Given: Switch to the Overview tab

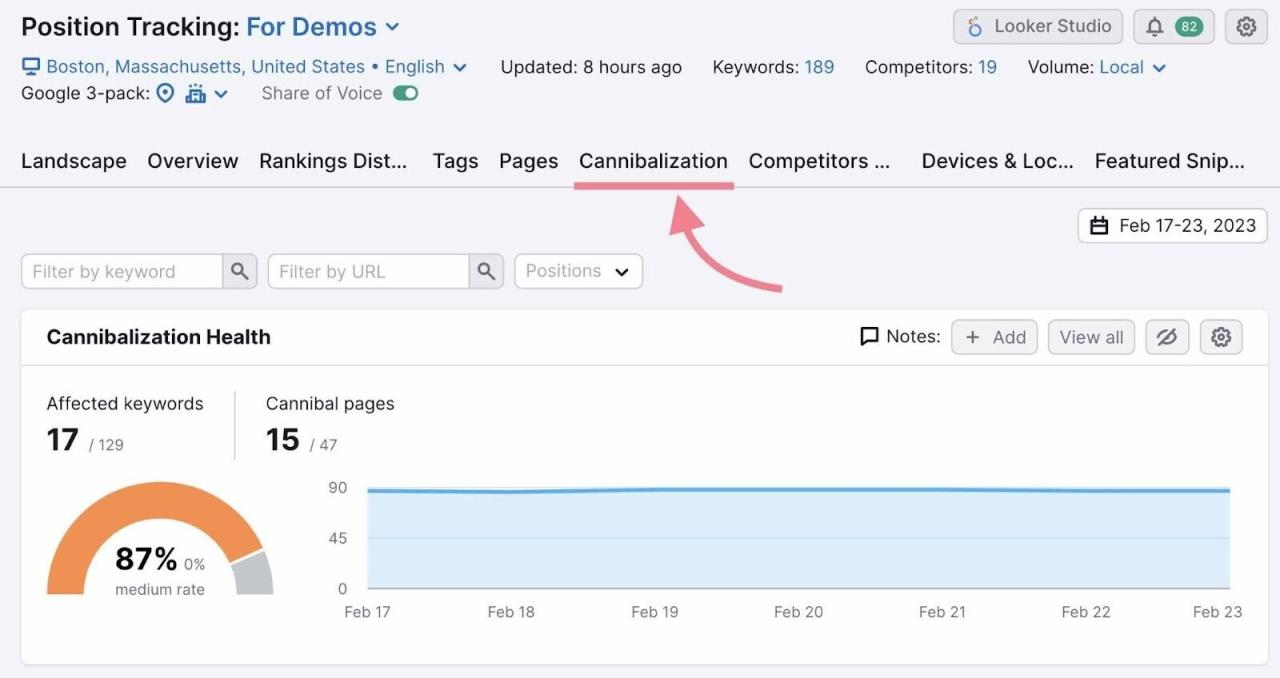Looking at the screenshot, I should click(x=192, y=161).
